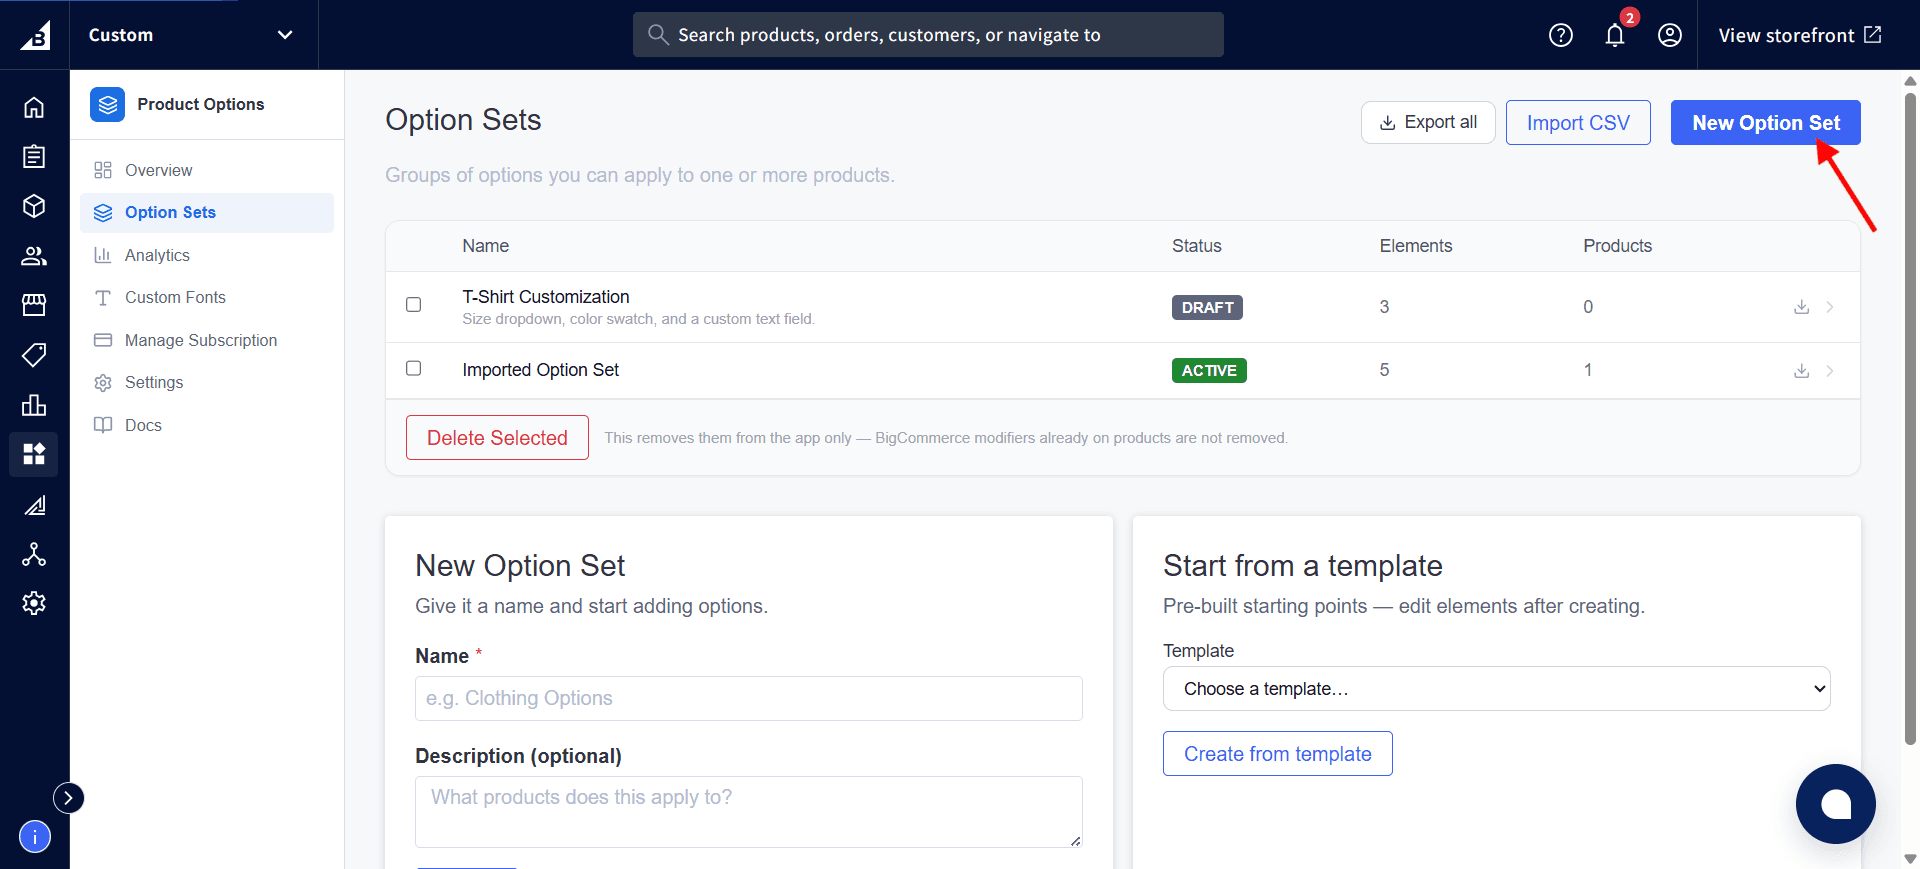
Task: Open Manage Subscription menu item
Action: (207, 340)
